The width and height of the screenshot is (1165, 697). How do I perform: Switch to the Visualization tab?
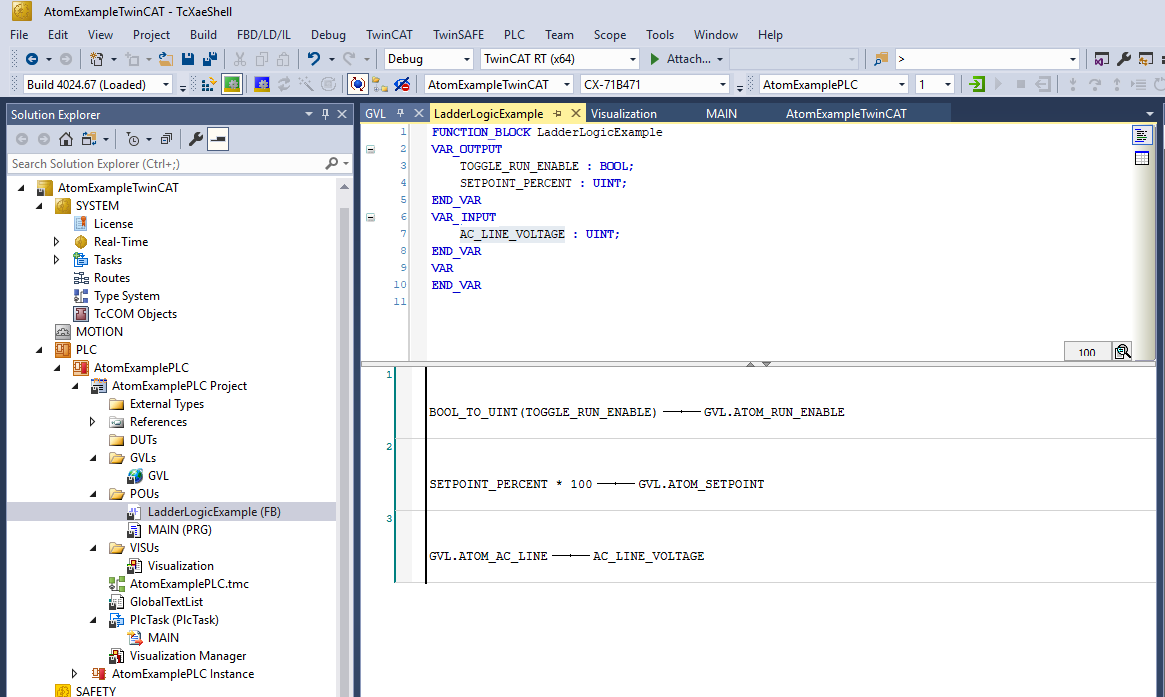pos(623,113)
